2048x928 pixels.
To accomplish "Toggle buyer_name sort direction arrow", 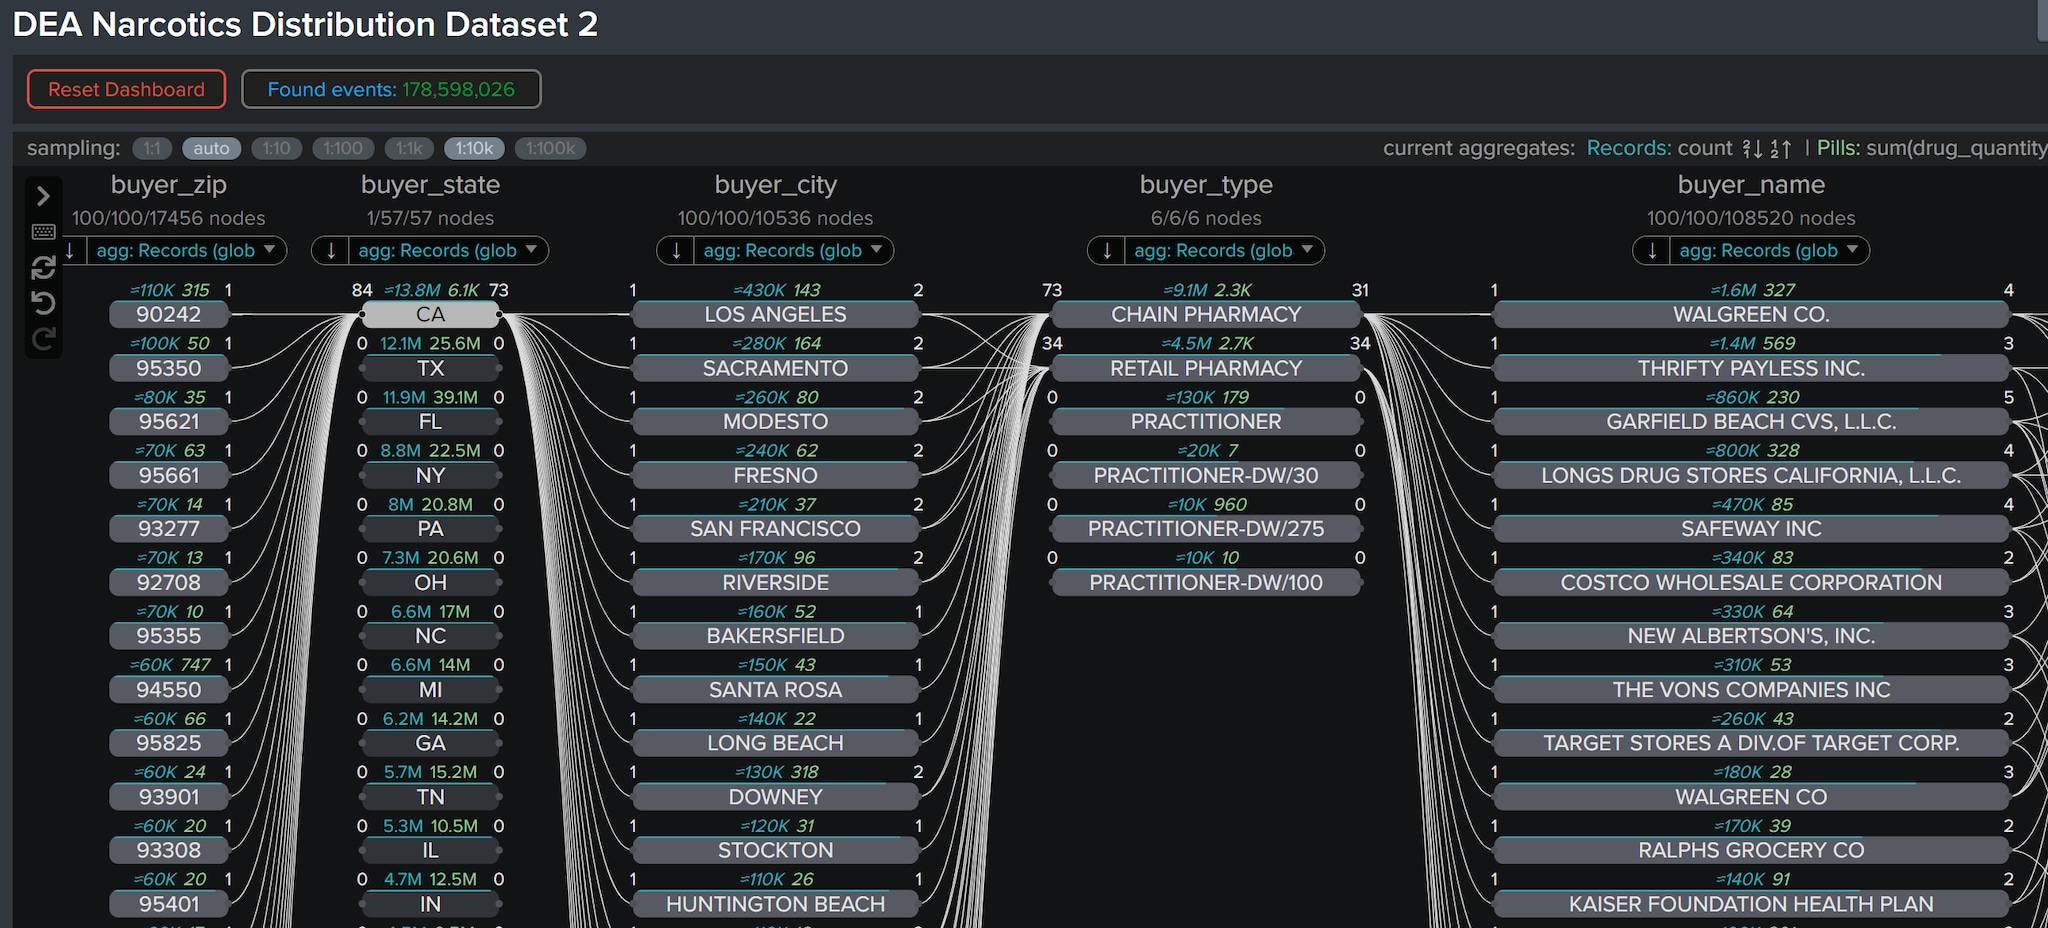I will (x=1651, y=250).
